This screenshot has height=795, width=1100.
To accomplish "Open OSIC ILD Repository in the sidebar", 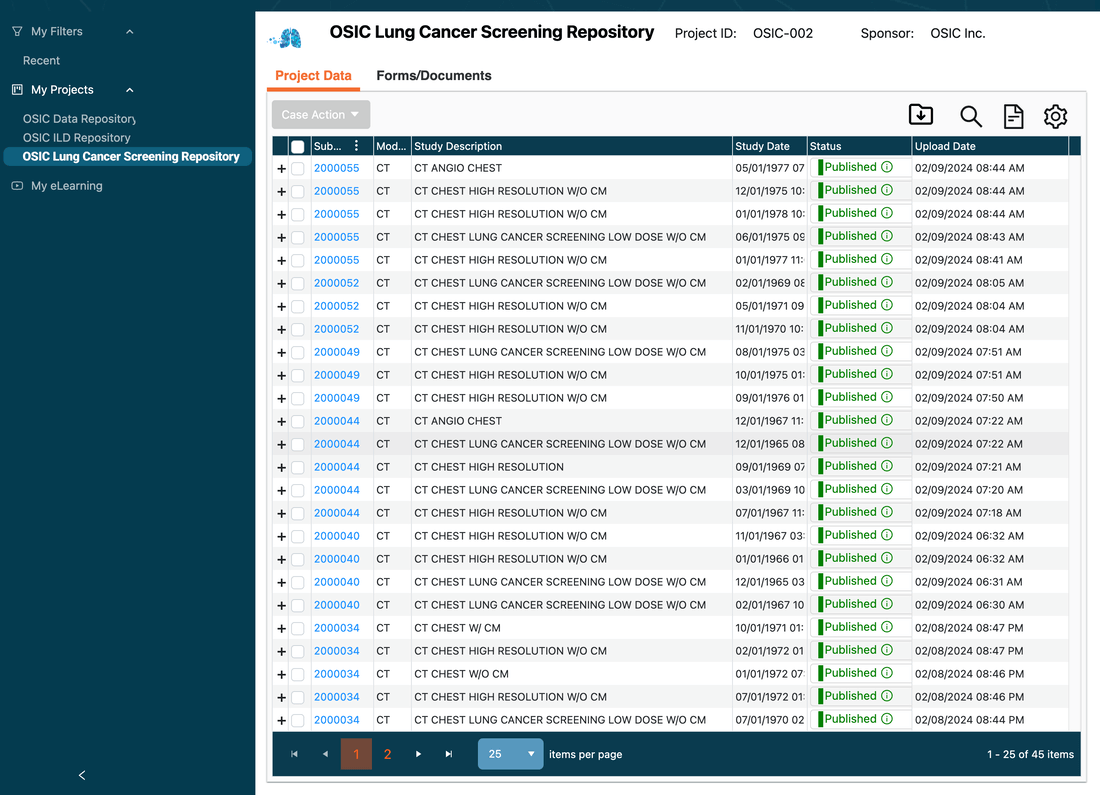I will (77, 138).
